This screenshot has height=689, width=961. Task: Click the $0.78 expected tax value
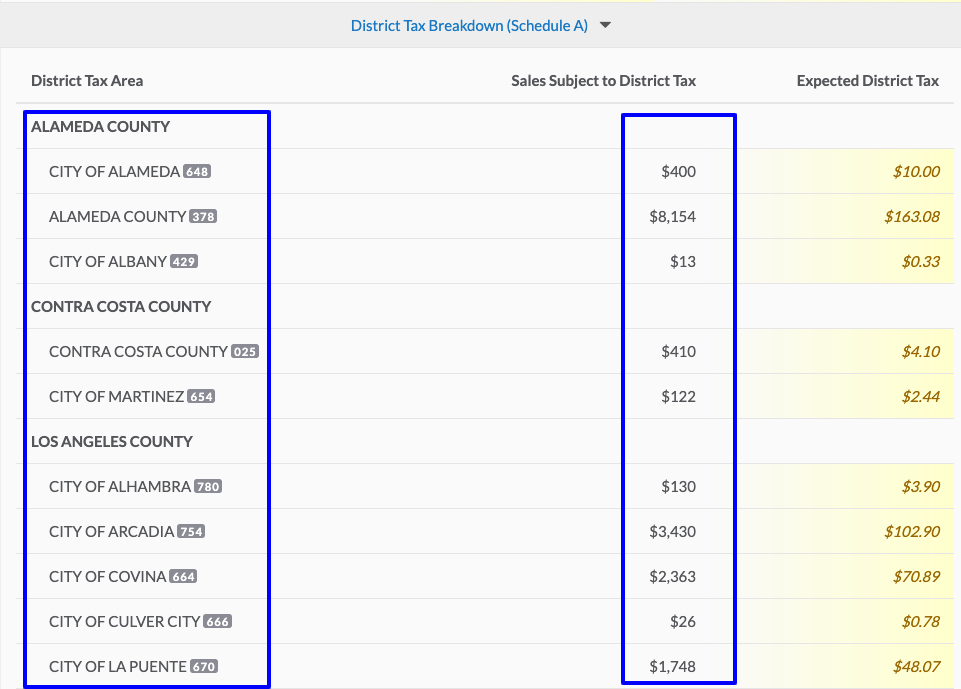click(921, 622)
